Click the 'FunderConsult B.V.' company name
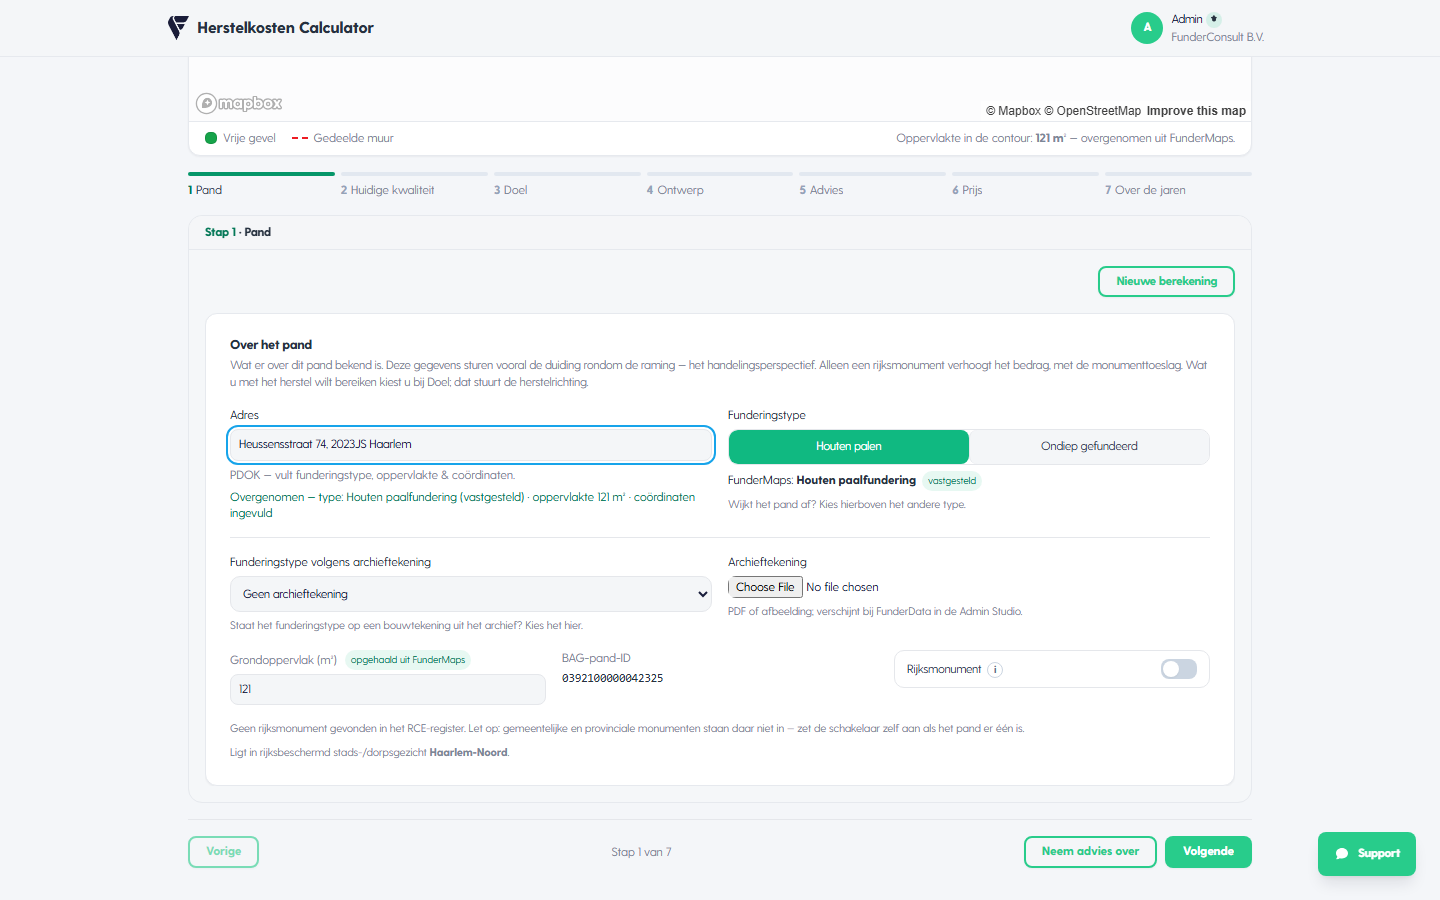The height and width of the screenshot is (900, 1440). (1217, 38)
